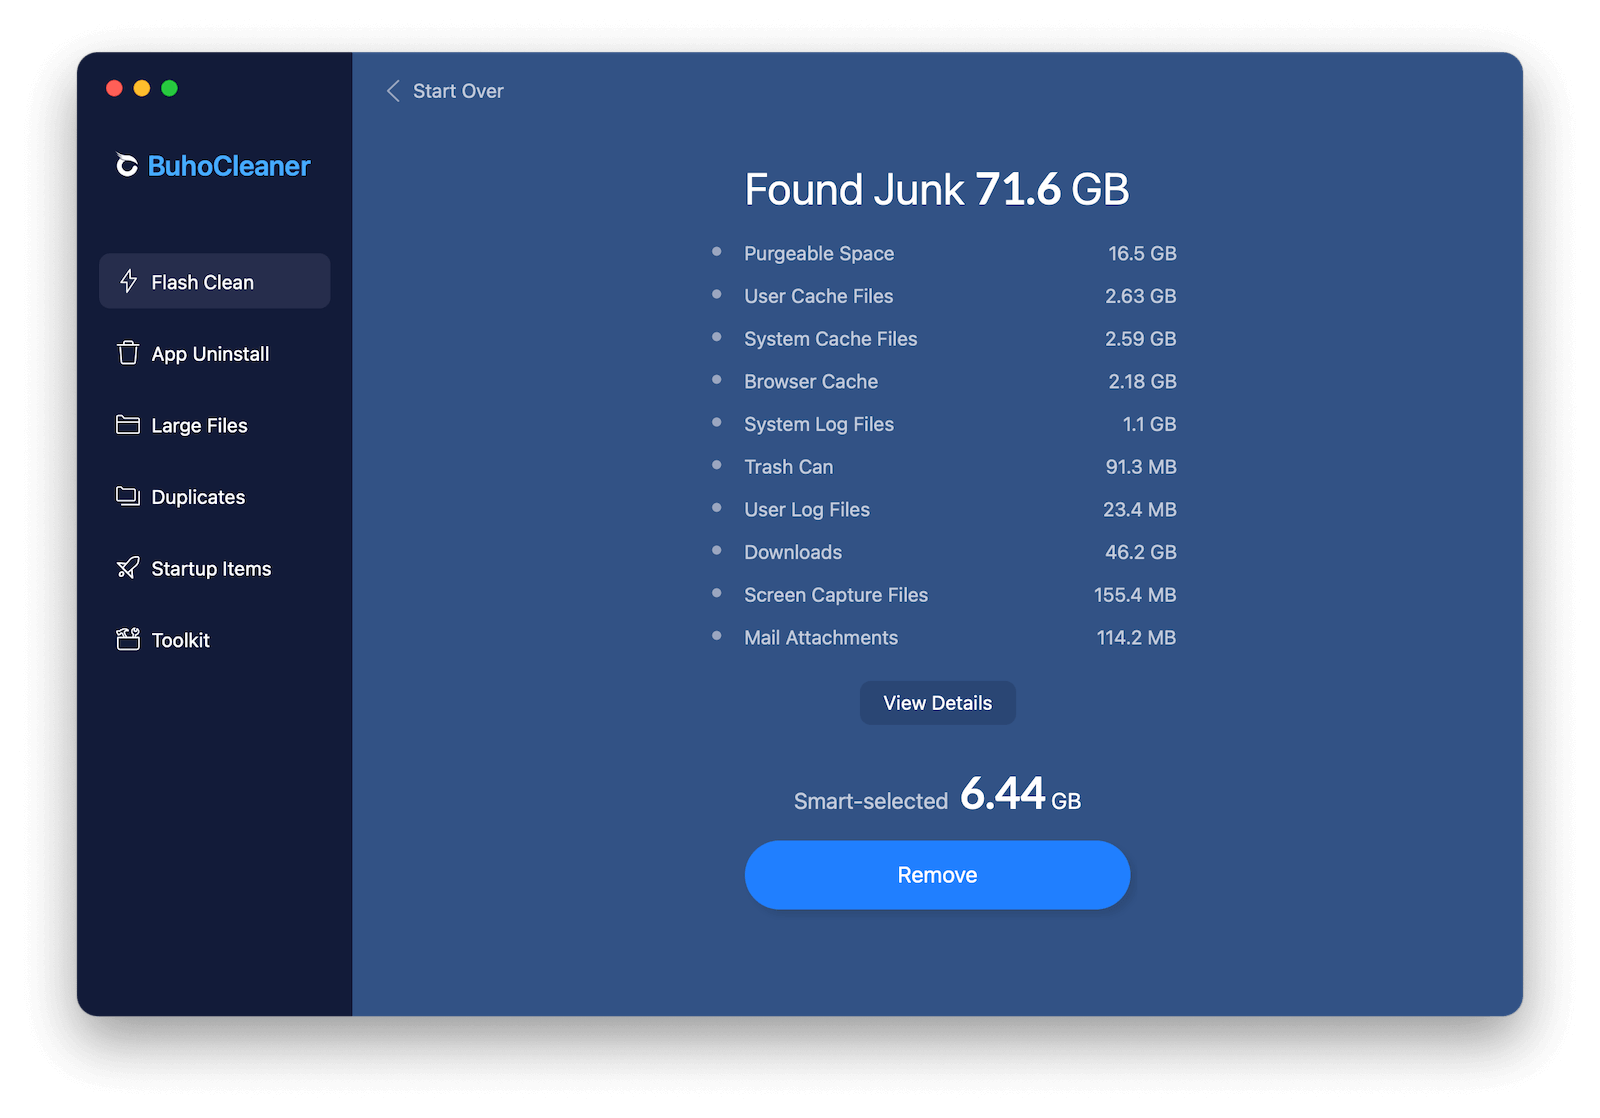Select the Trash Can label
Viewport: 1600px width, 1118px height.
pyautogui.click(x=789, y=467)
